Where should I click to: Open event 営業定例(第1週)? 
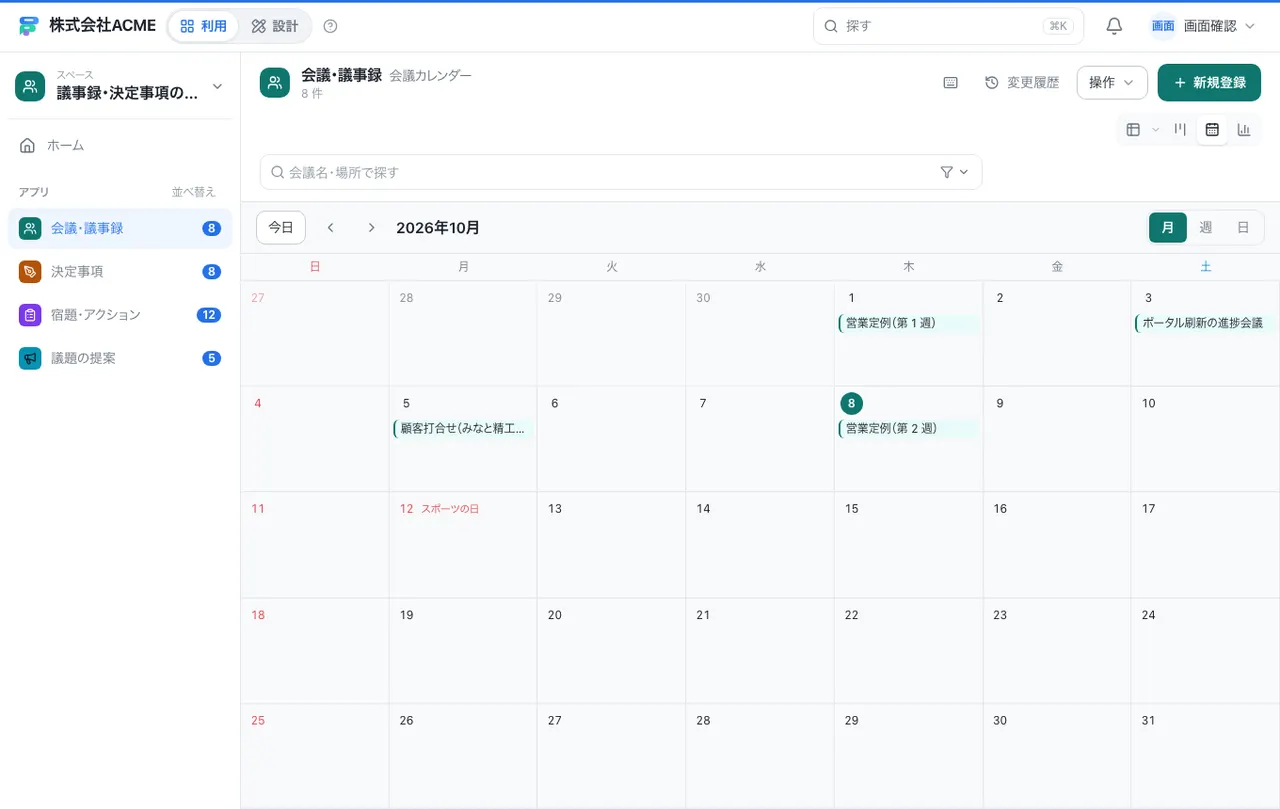[x=908, y=323]
